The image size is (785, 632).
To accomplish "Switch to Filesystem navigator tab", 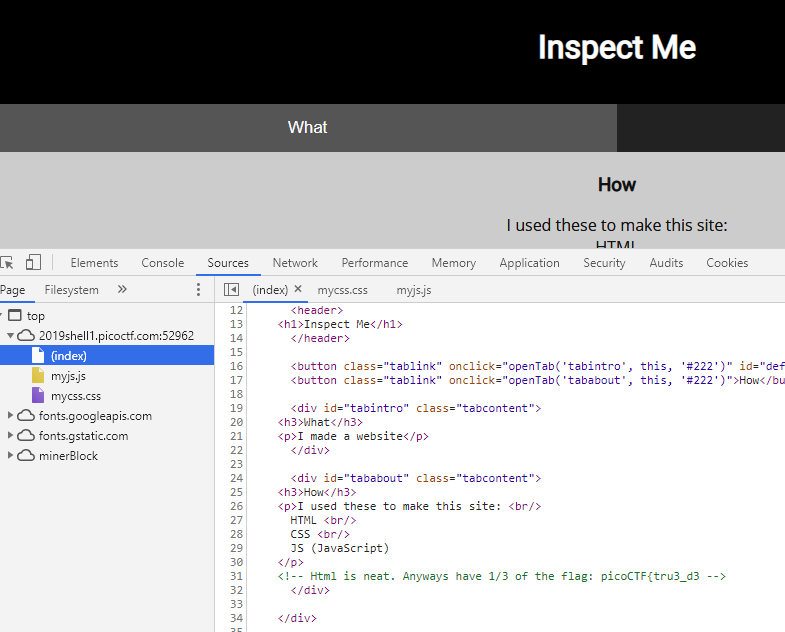I will [x=72, y=290].
